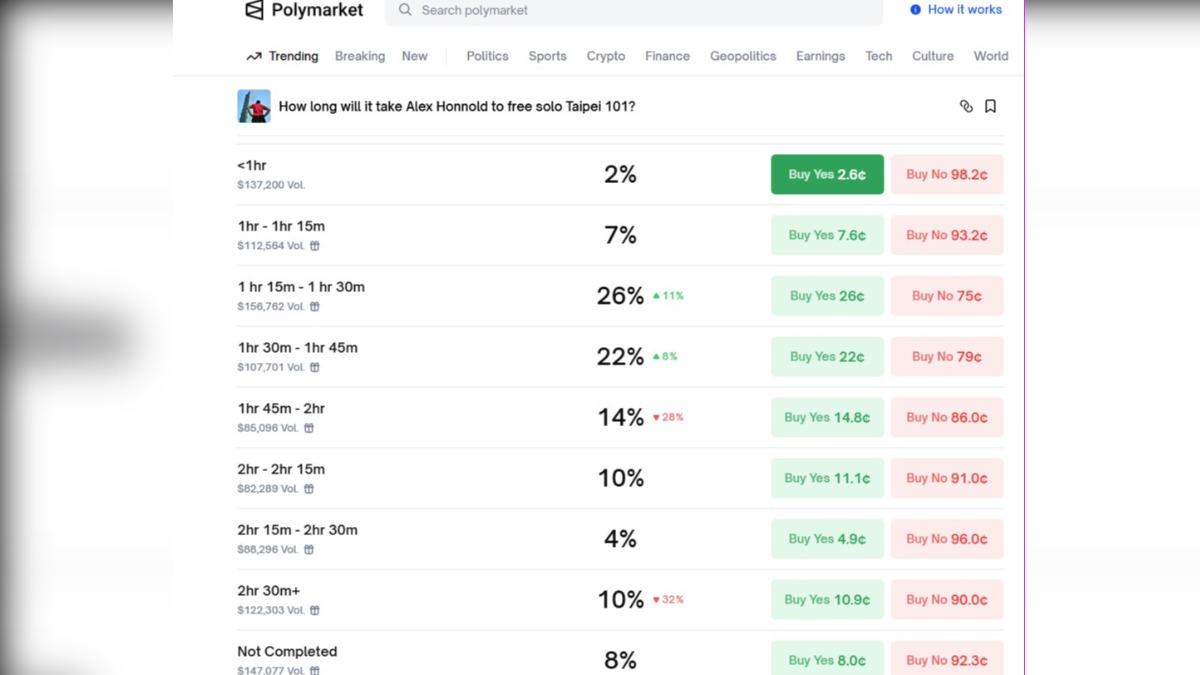The height and width of the screenshot is (675, 1200).
Task: Click the search magnifier icon
Action: pyautogui.click(x=405, y=10)
